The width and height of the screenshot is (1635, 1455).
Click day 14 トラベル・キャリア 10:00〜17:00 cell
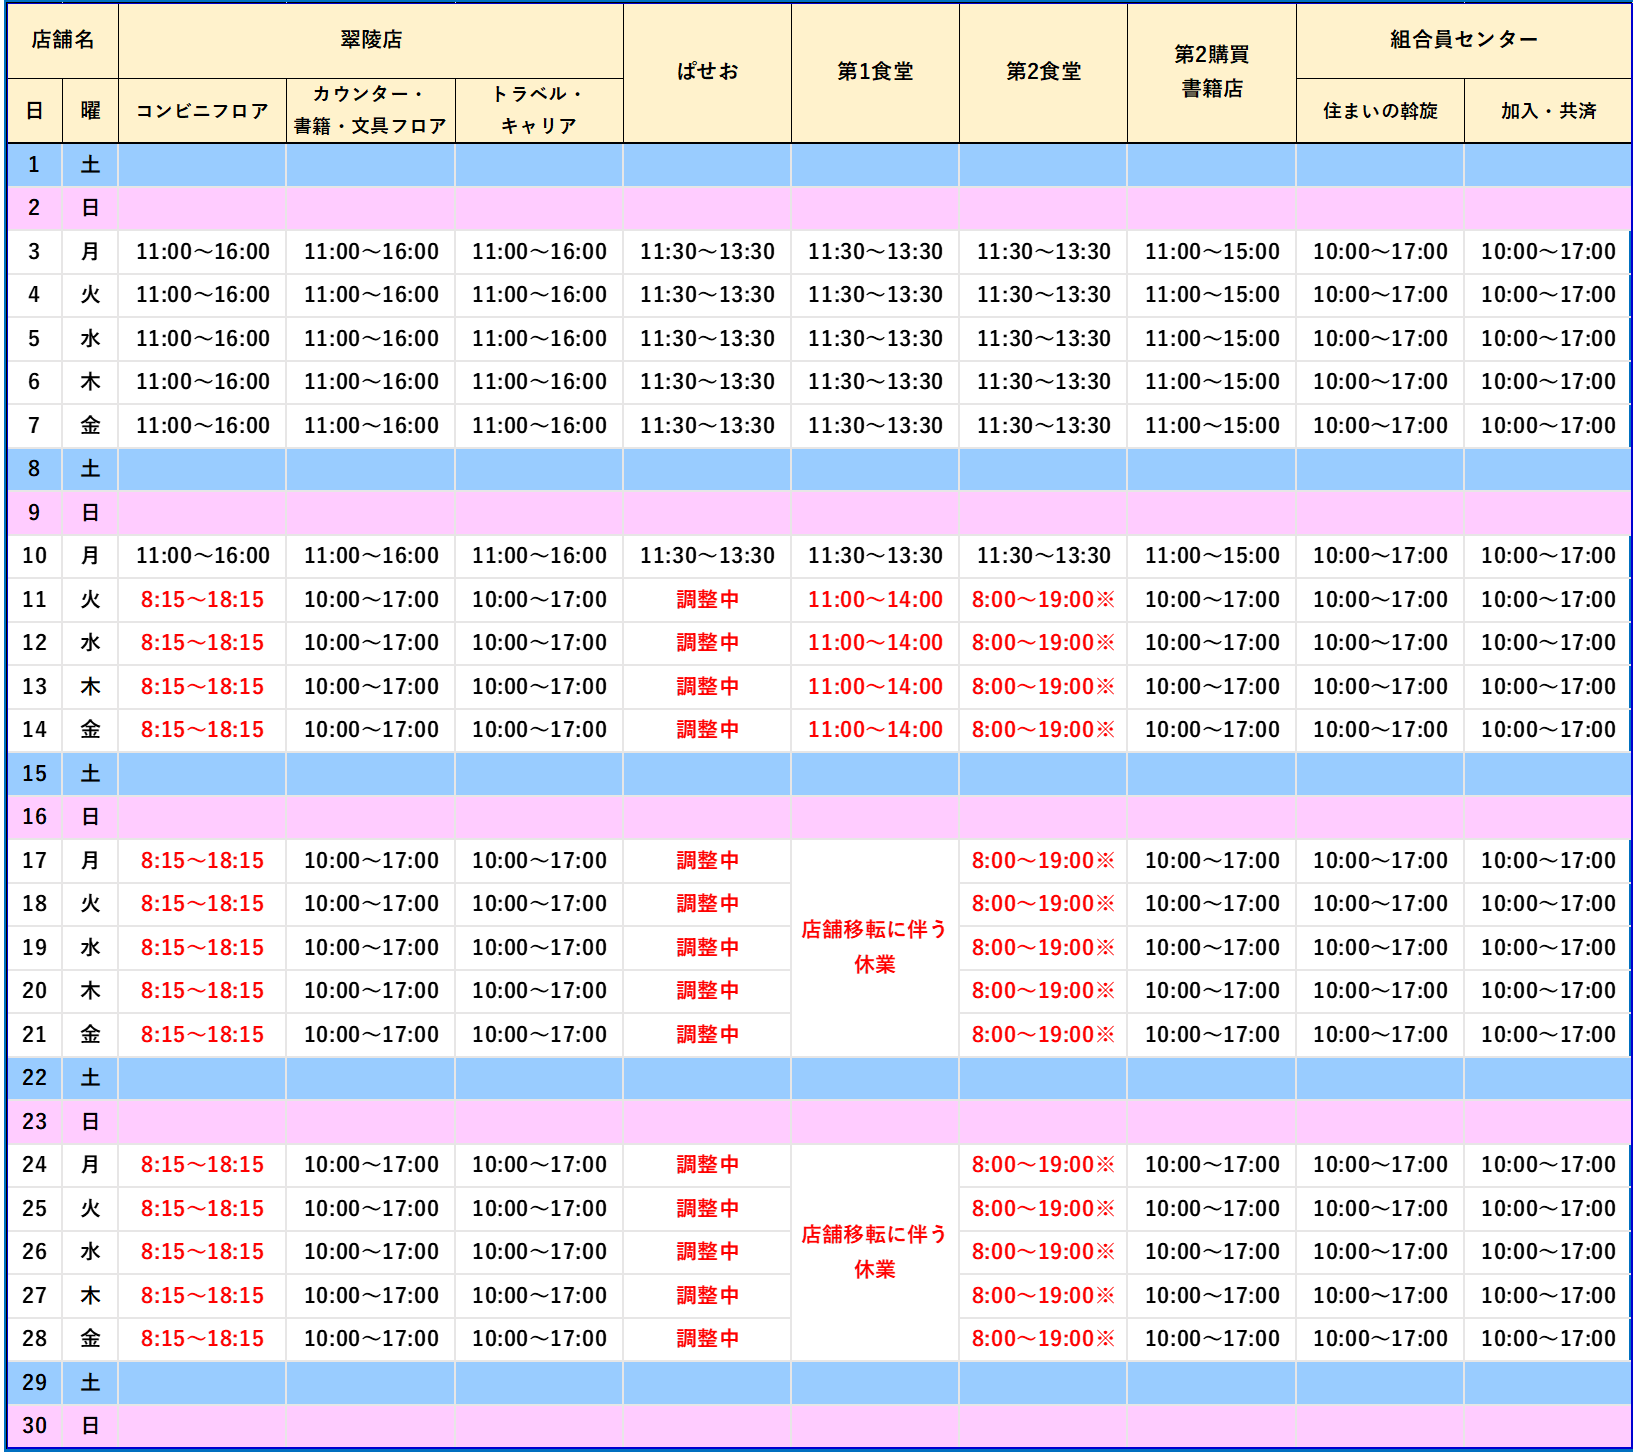(539, 730)
